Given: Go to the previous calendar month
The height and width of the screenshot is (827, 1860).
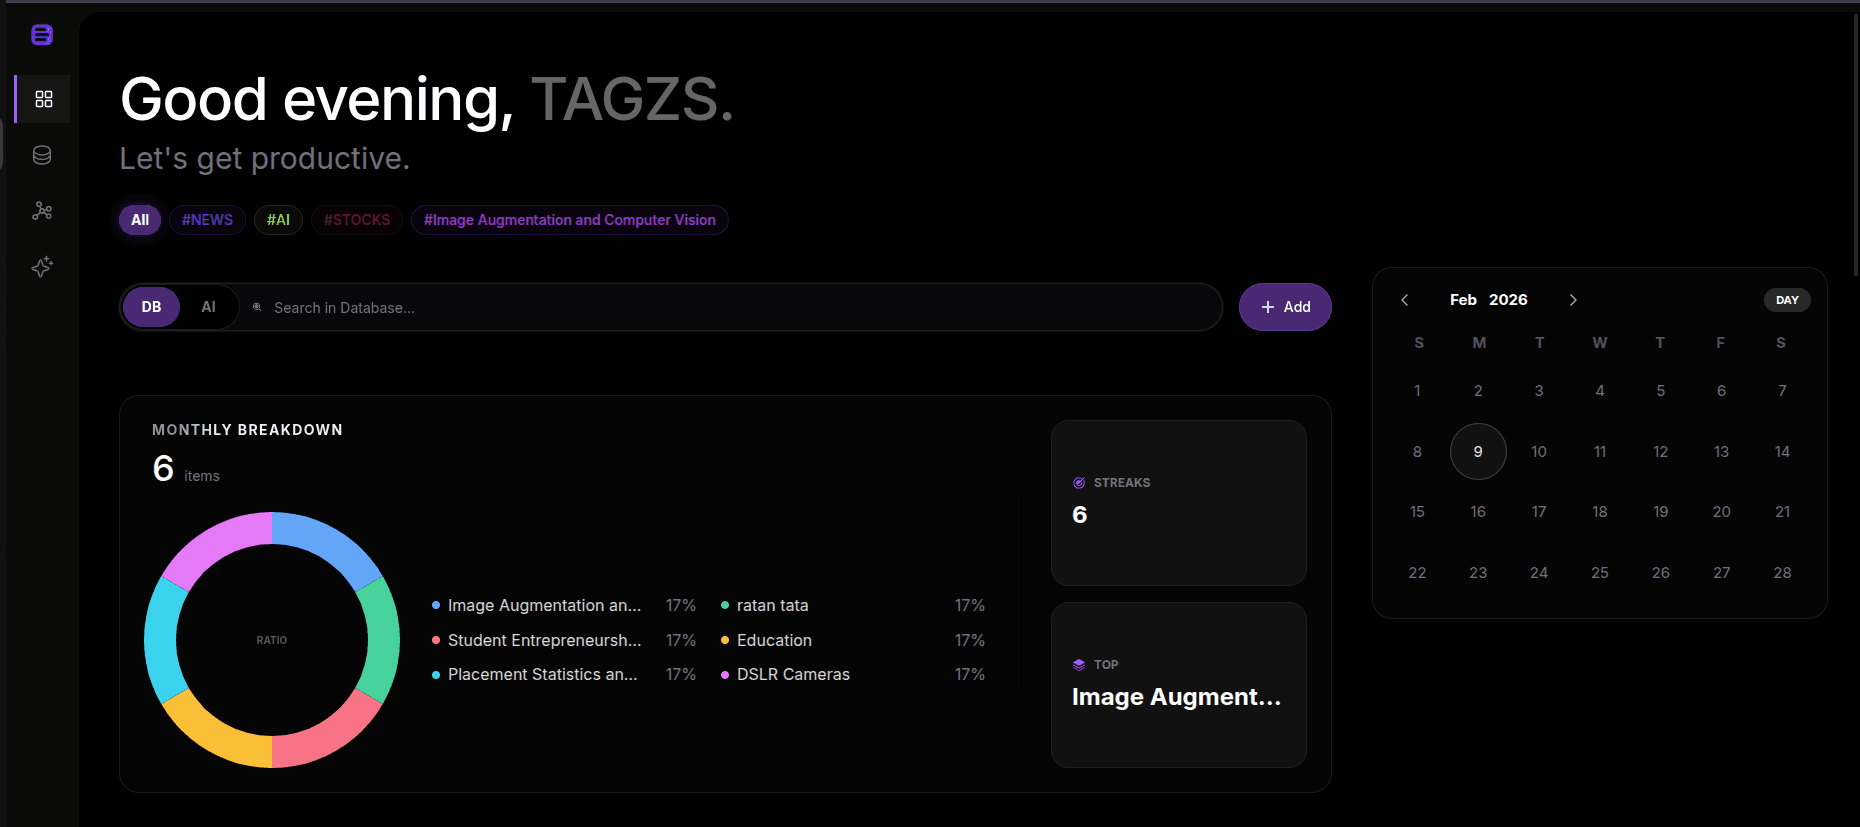Looking at the screenshot, I should 1405,300.
